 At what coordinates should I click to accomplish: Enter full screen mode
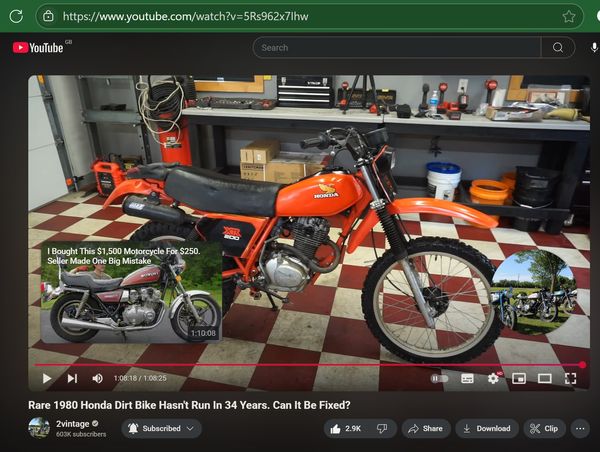[x=571, y=379]
